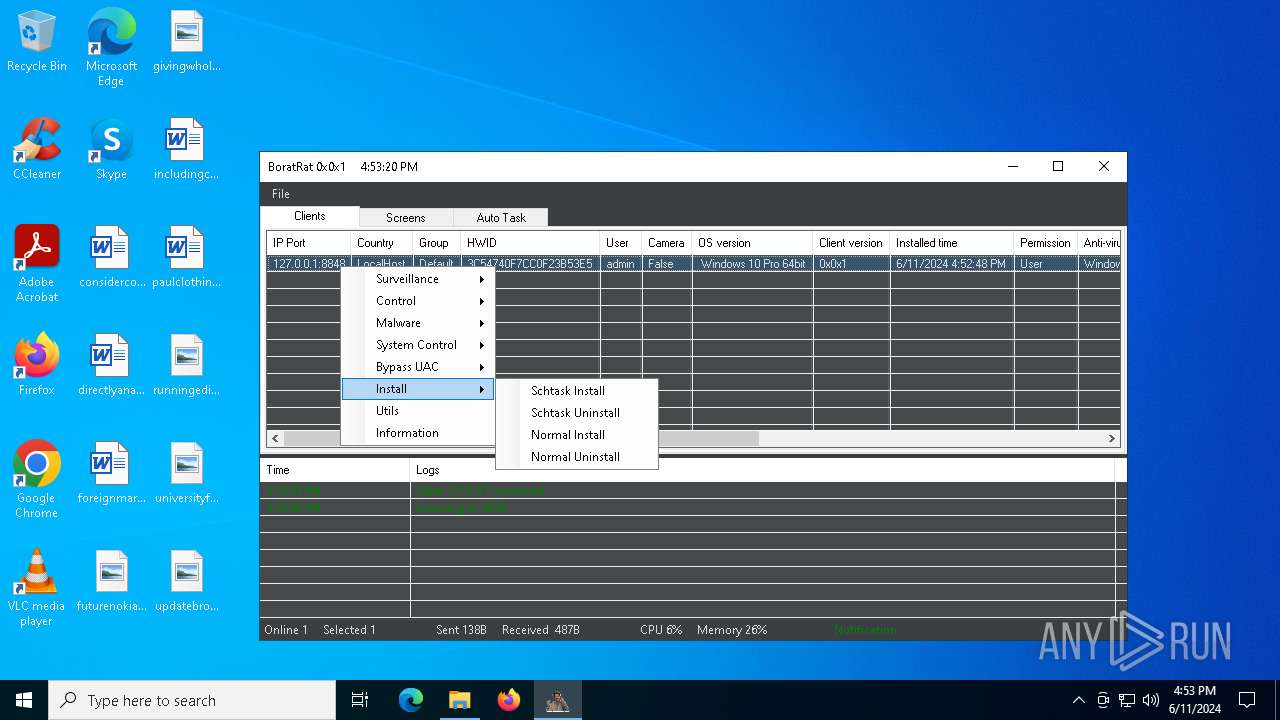Open Firefox from the taskbar

509,700
